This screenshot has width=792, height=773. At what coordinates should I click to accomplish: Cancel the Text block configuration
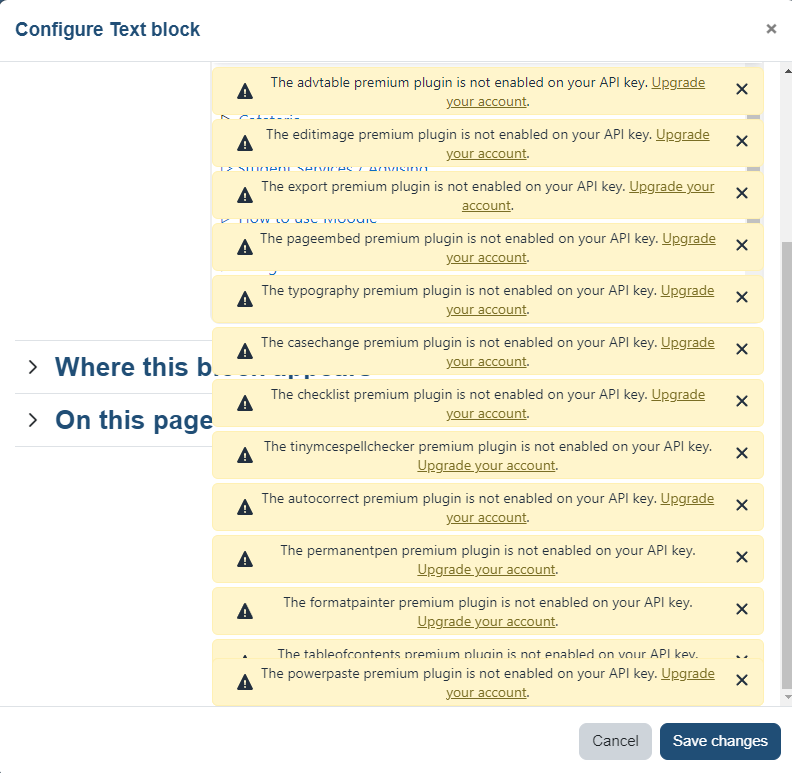click(615, 741)
